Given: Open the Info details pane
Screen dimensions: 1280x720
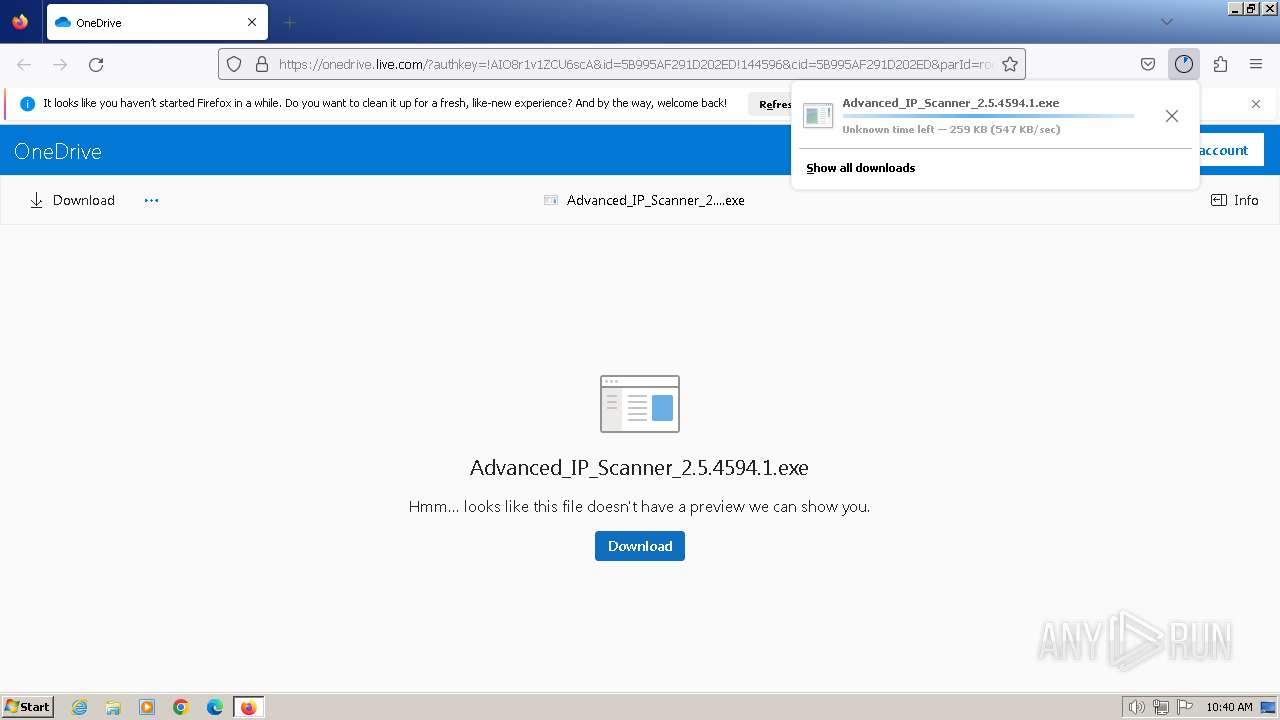Looking at the screenshot, I should 1235,200.
